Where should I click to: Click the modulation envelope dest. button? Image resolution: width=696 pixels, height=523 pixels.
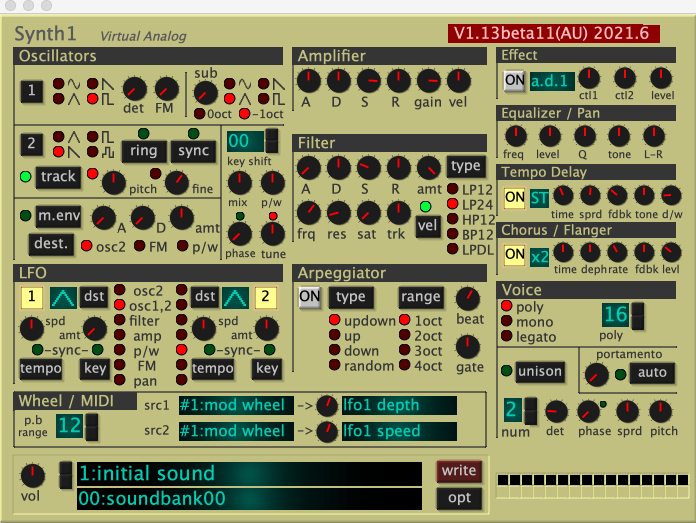click(x=51, y=245)
